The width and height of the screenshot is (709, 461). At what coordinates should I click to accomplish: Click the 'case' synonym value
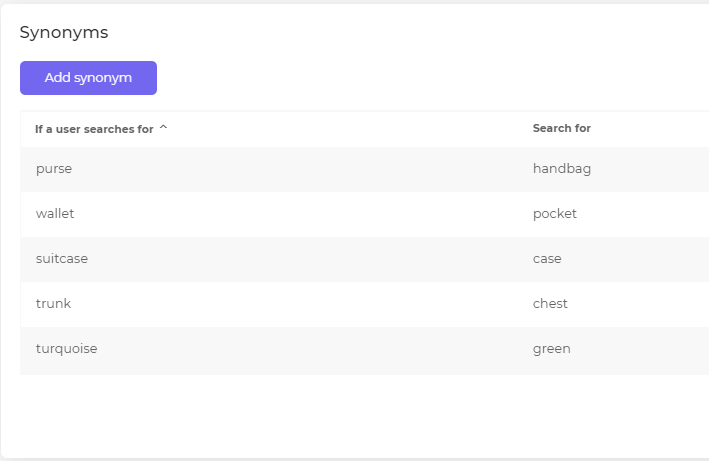click(547, 259)
